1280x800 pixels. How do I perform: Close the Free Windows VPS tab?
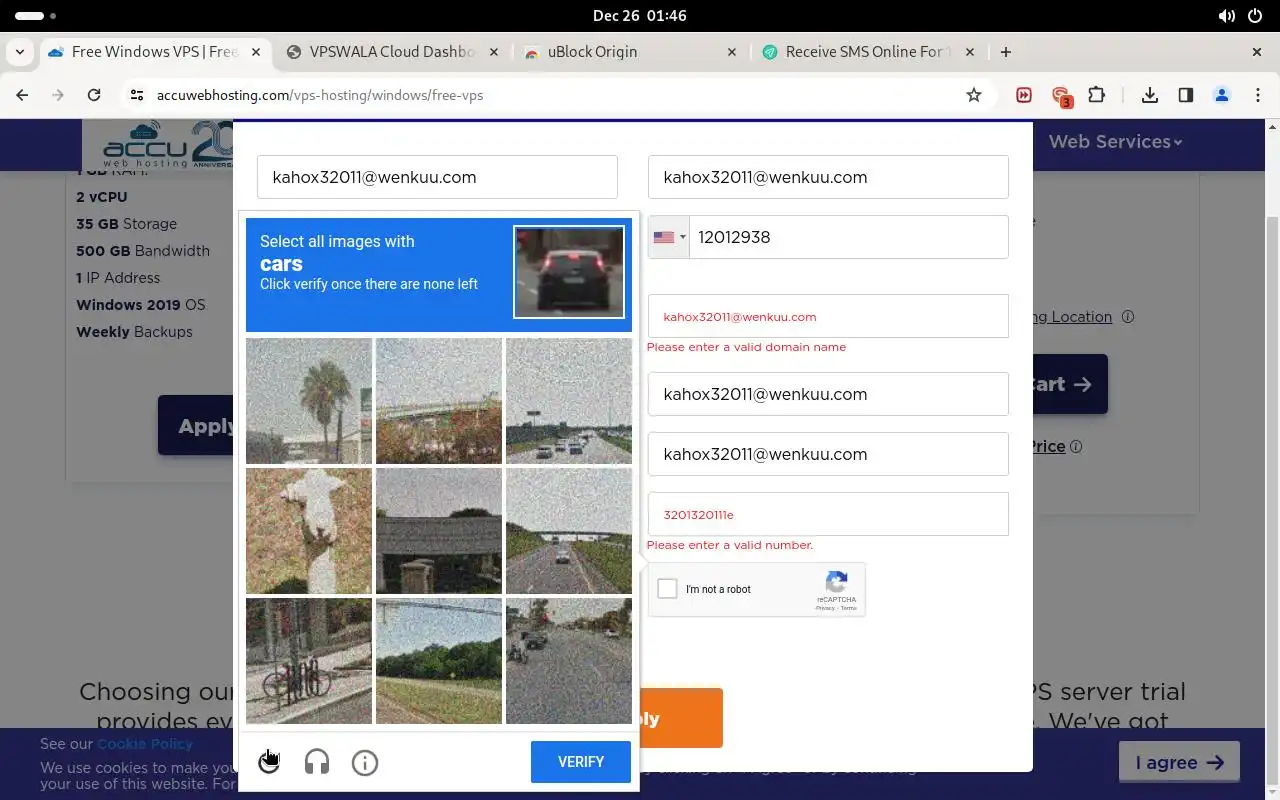(256, 52)
